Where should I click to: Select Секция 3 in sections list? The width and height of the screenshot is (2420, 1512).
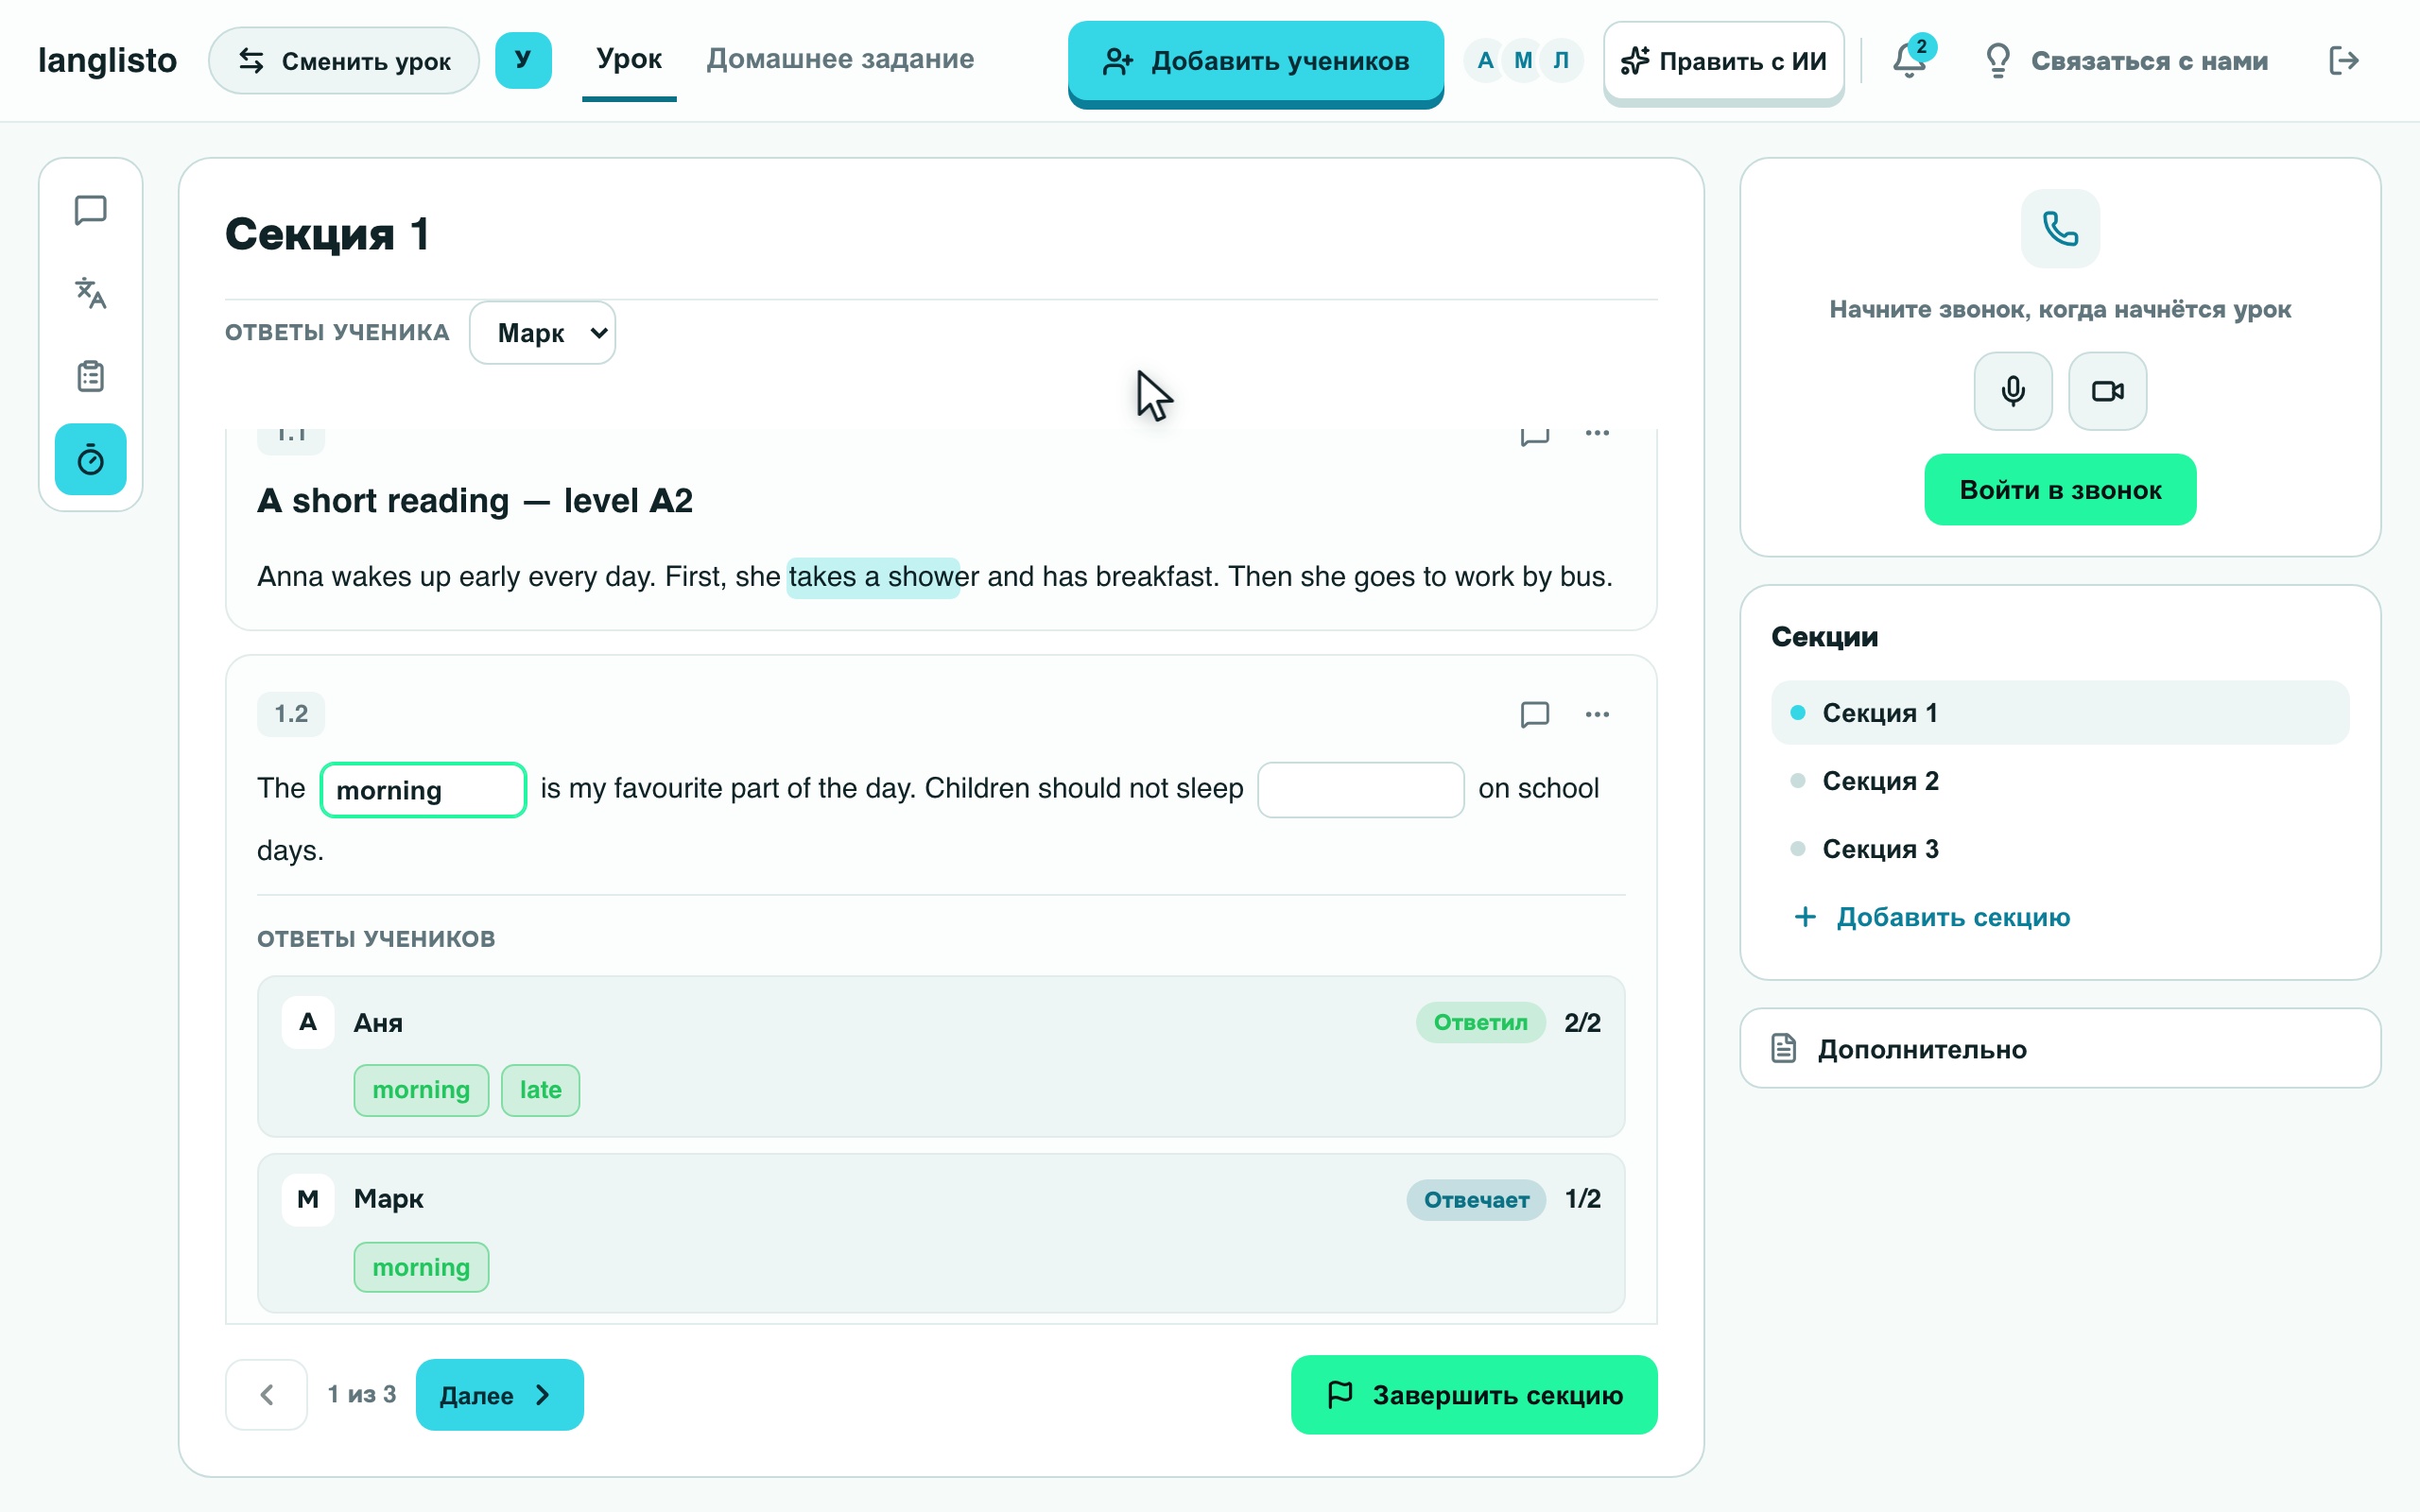(2060, 849)
